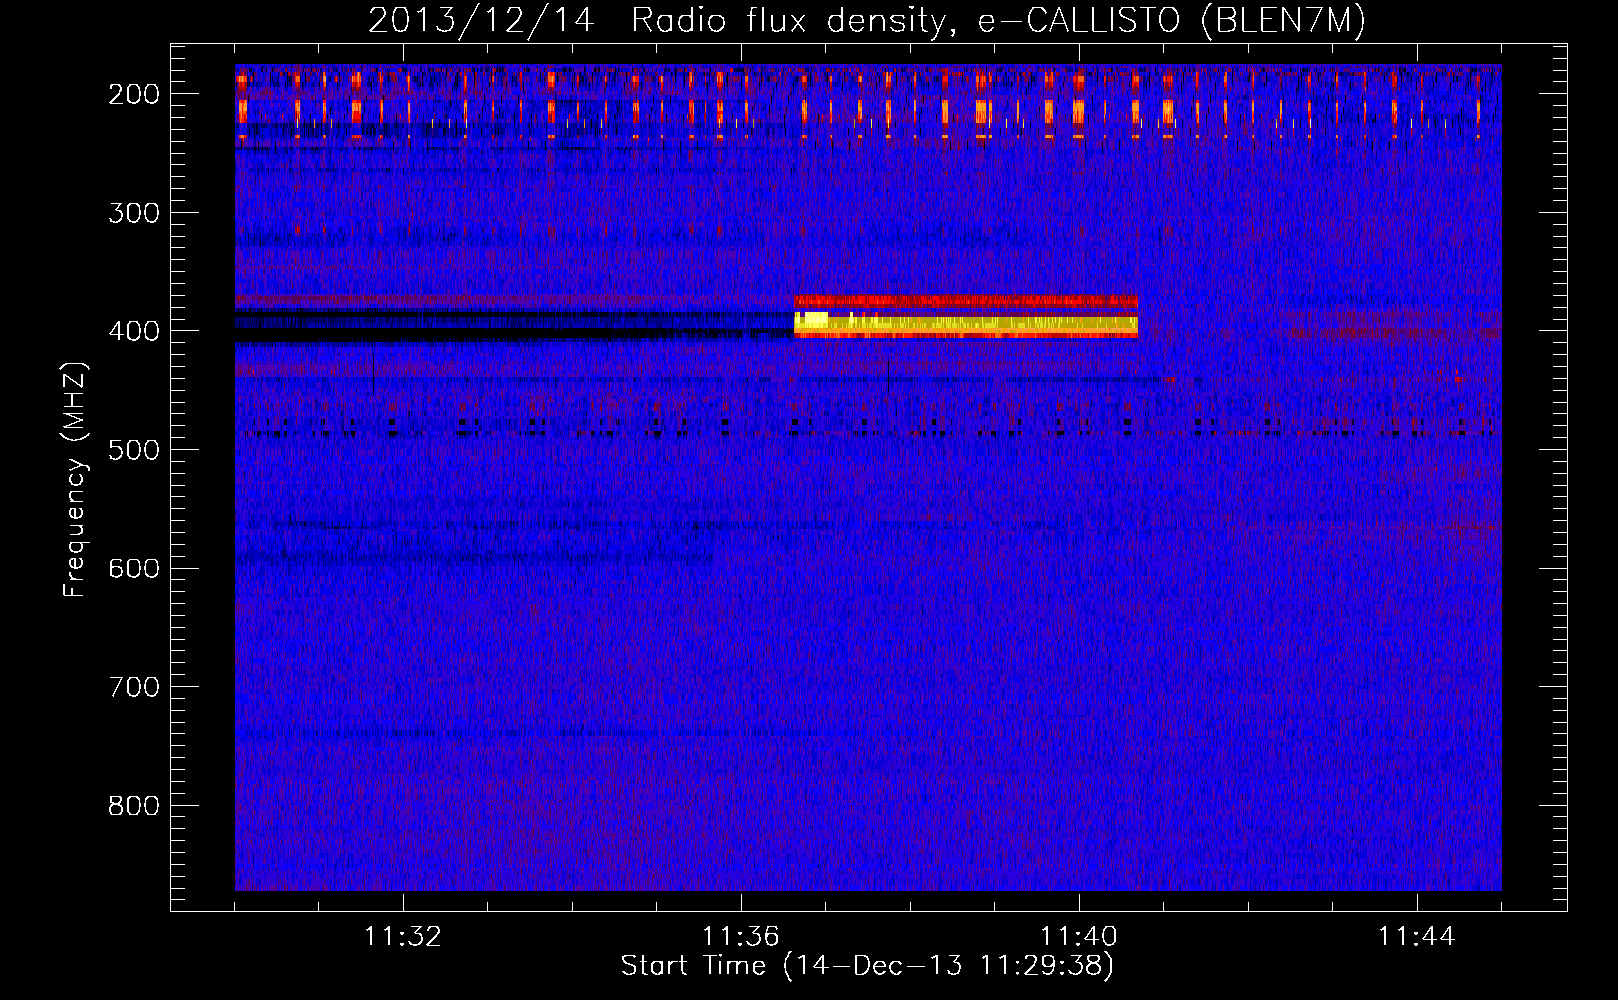Click the plot title mentioning e-CALLISTO (BLEN7M)
This screenshot has width=1618, height=1000.
click(x=866, y=21)
